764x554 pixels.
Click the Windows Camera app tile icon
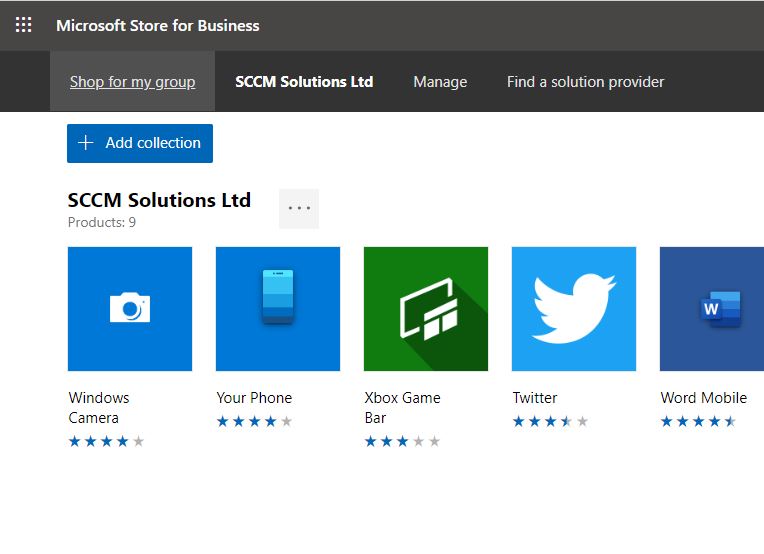[130, 309]
